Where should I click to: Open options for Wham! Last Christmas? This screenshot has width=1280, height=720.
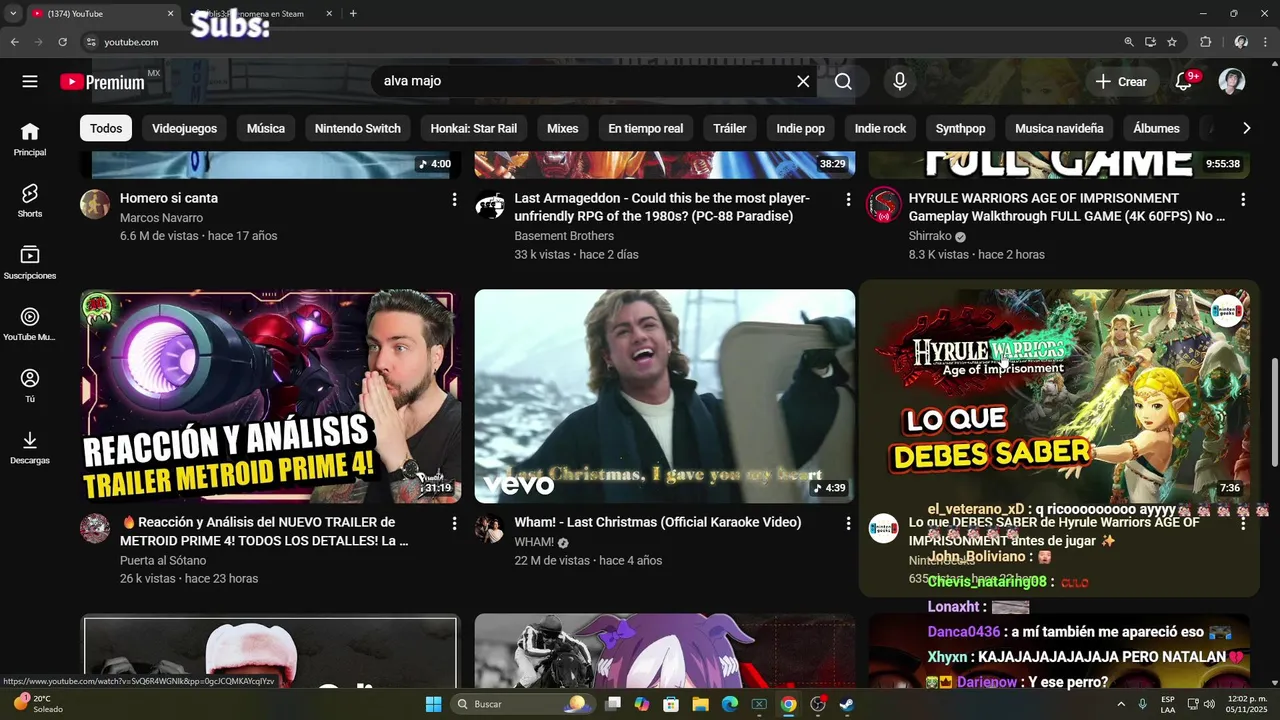[x=848, y=523]
